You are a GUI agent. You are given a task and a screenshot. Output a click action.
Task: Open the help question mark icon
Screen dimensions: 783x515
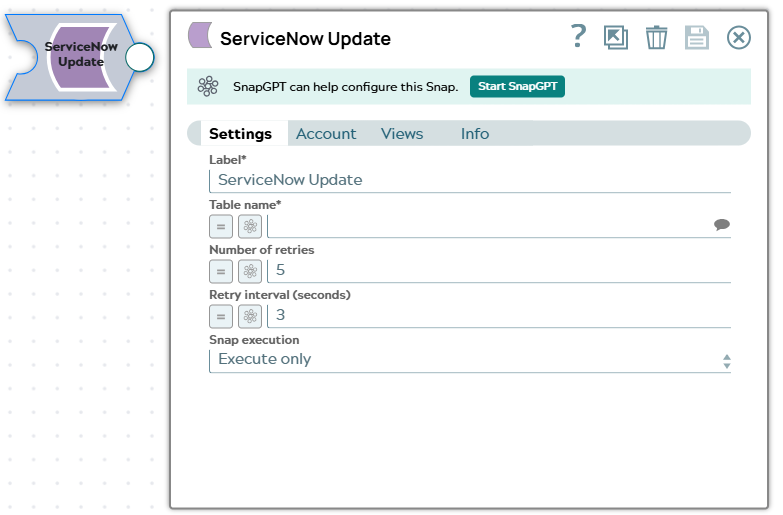tap(578, 36)
